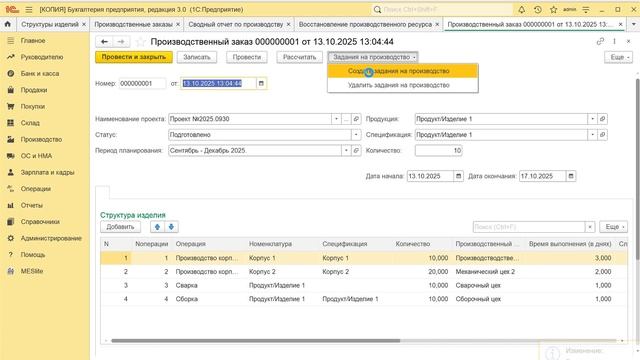Open the tabs list dropdown arrow
The image size is (640, 360).
633,24
